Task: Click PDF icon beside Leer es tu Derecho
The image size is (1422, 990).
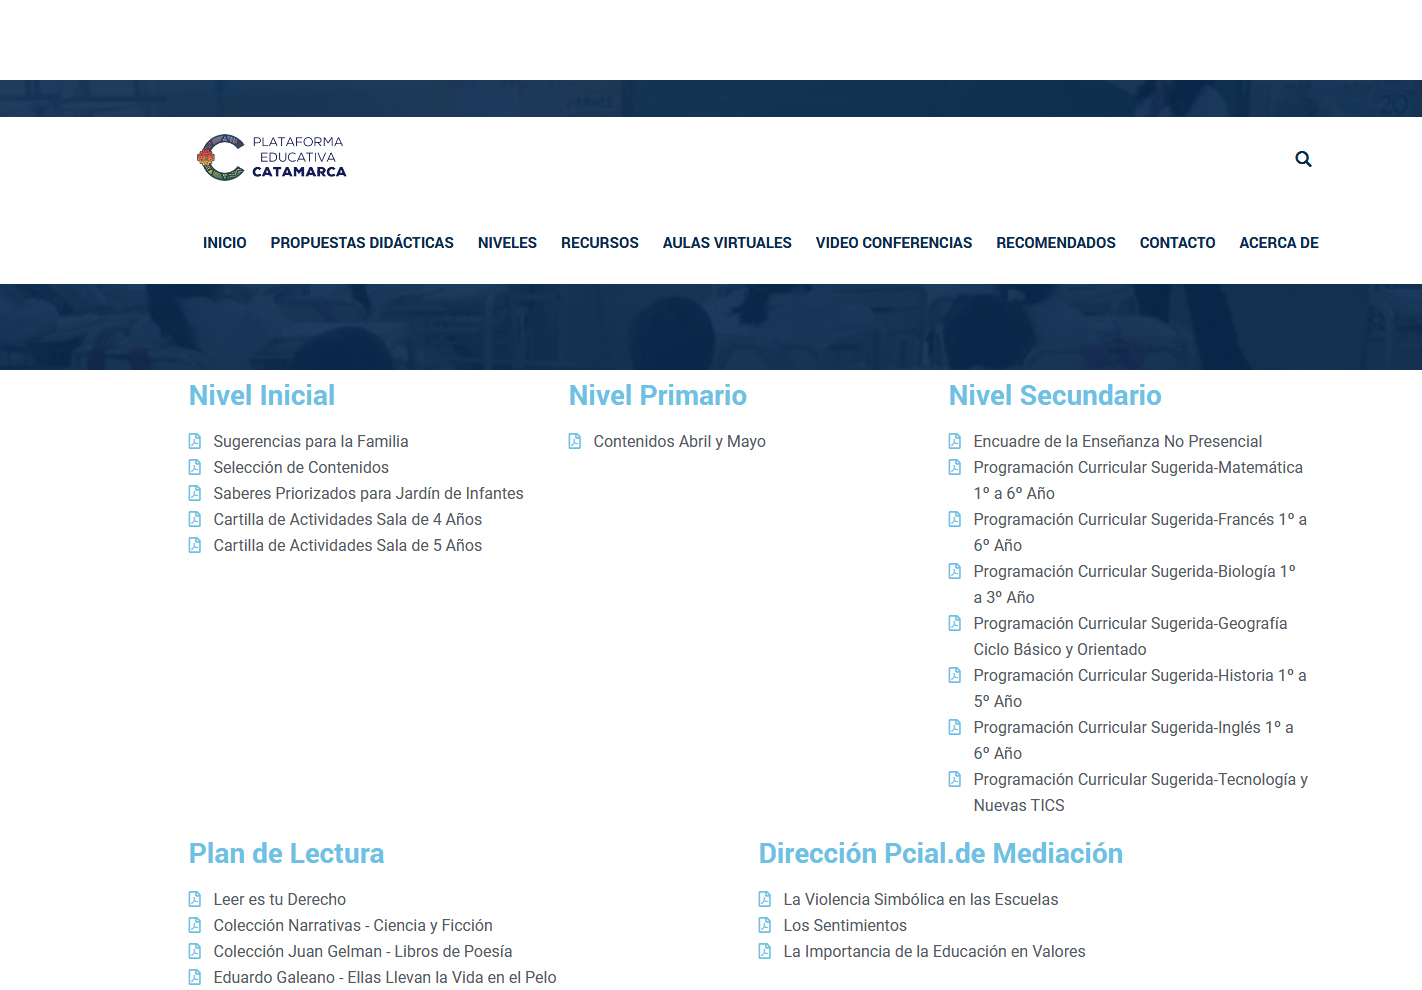Action: (195, 899)
